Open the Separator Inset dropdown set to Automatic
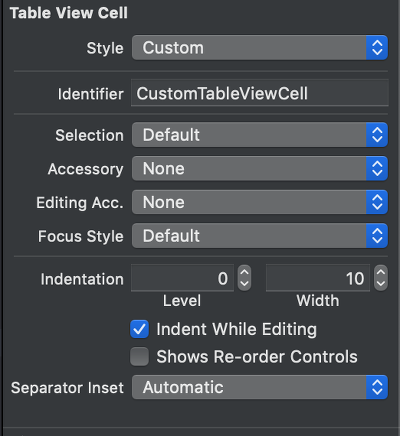Screen dimensions: 400x436 [260, 387]
